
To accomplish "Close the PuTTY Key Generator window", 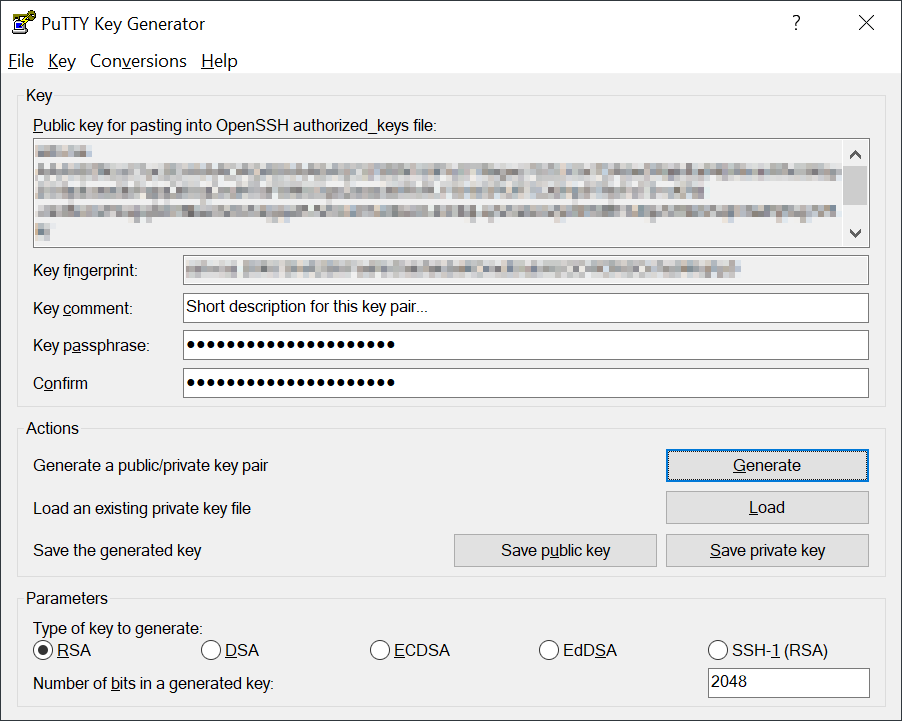I will [866, 23].
